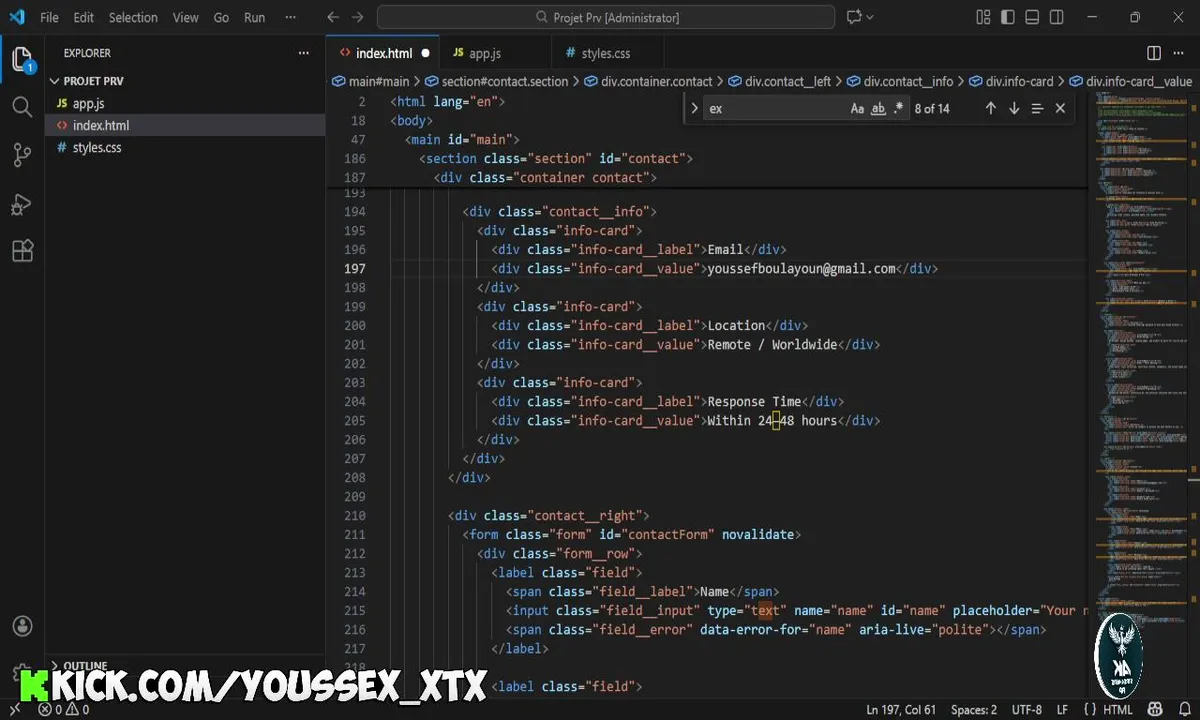Open the Explorer view in the activity bar
Screen dimensions: 1200x720
pyautogui.click(x=22, y=60)
